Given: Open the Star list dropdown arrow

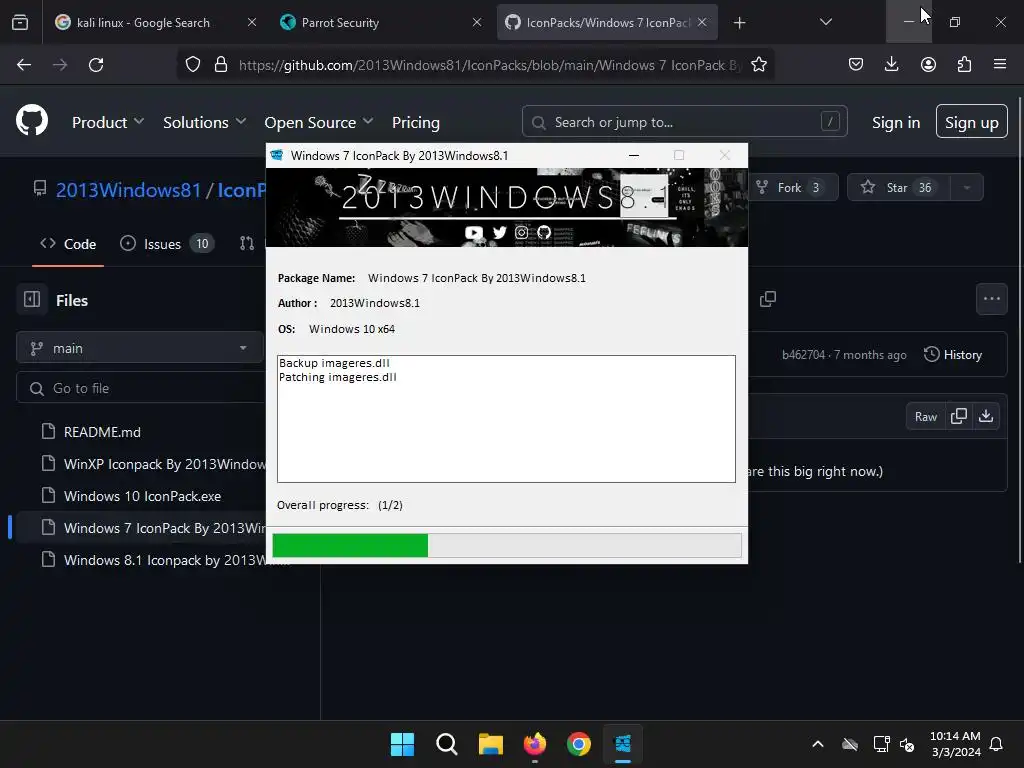Looking at the screenshot, I should [967, 187].
